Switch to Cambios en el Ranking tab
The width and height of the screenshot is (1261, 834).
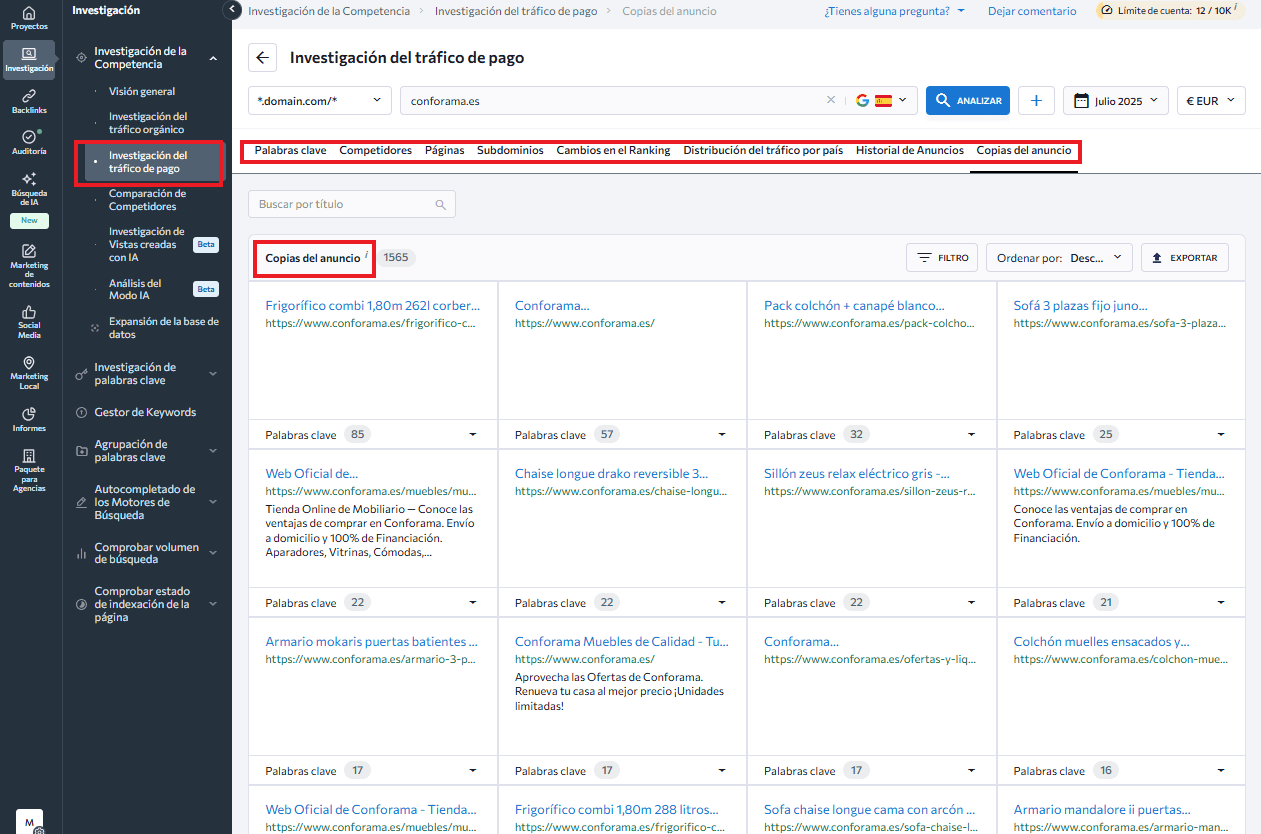(x=613, y=150)
